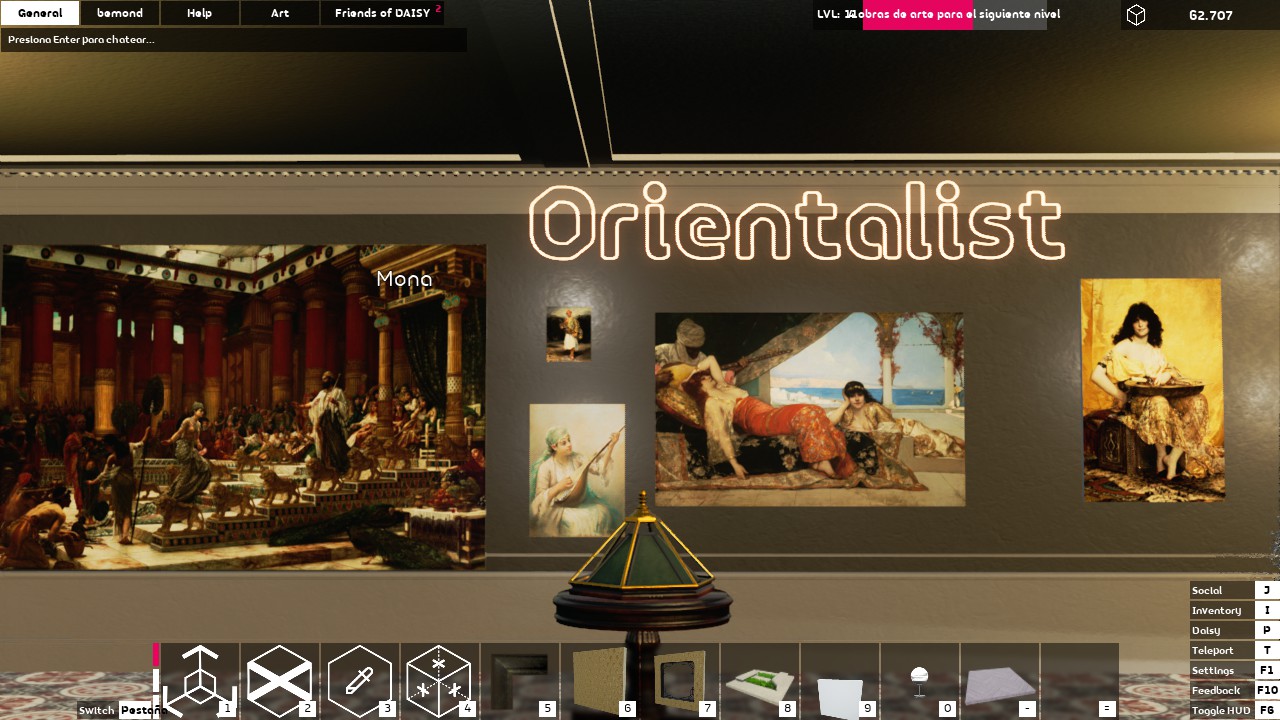This screenshot has height=720, width=1280.
Task: Open the Teleport menu
Action: pyautogui.click(x=1235, y=650)
